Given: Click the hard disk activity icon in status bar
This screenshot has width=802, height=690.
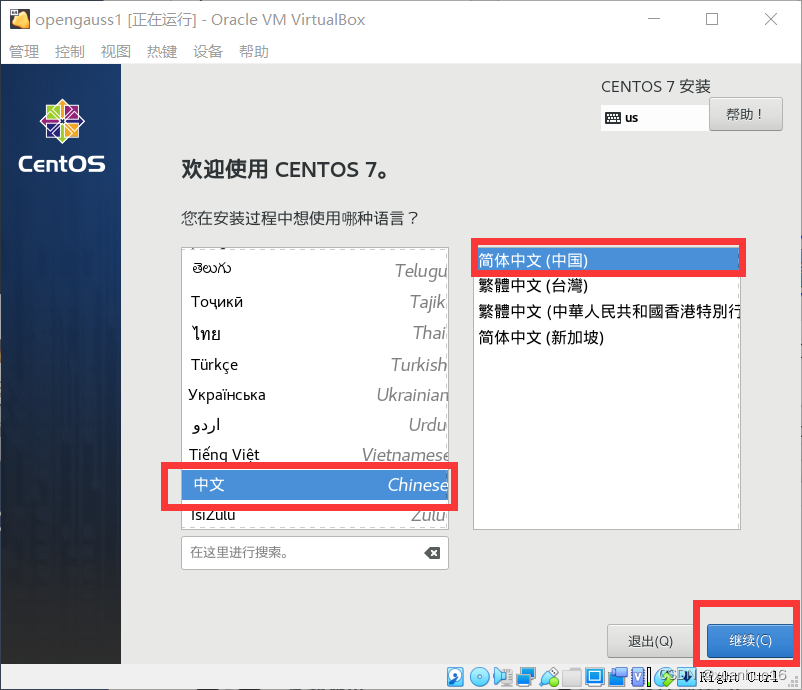Looking at the screenshot, I should click(x=455, y=677).
